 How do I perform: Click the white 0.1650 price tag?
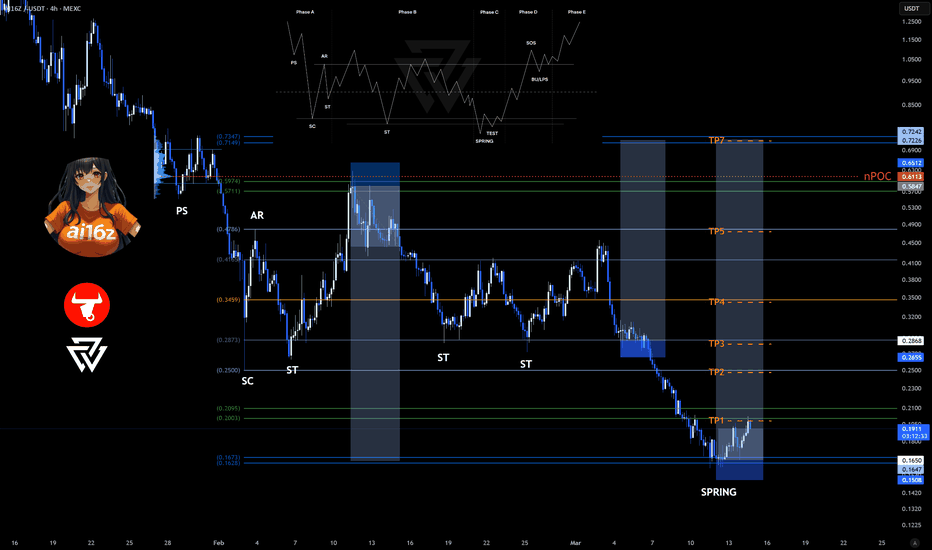click(x=911, y=460)
